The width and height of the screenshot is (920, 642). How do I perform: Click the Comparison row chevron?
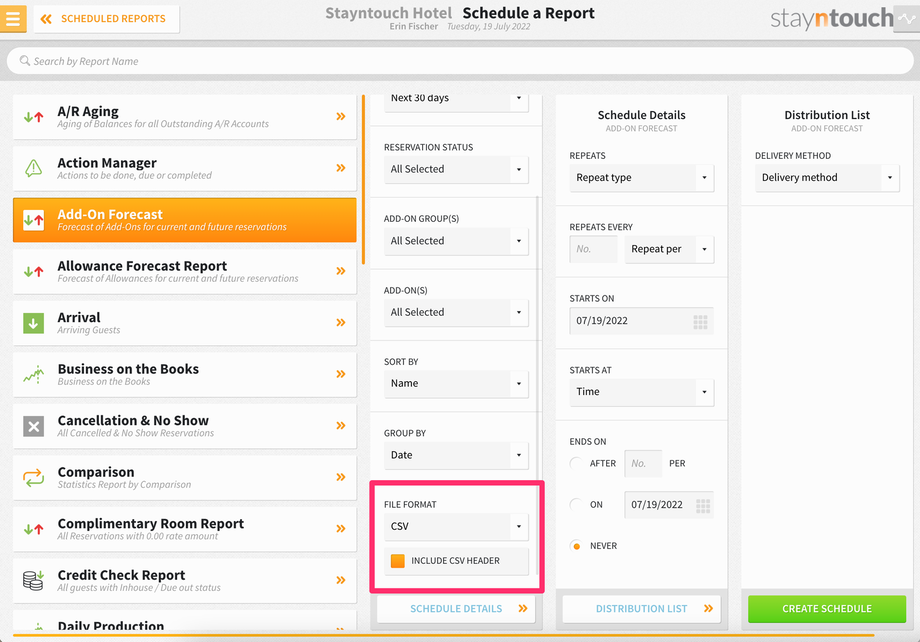click(x=341, y=477)
